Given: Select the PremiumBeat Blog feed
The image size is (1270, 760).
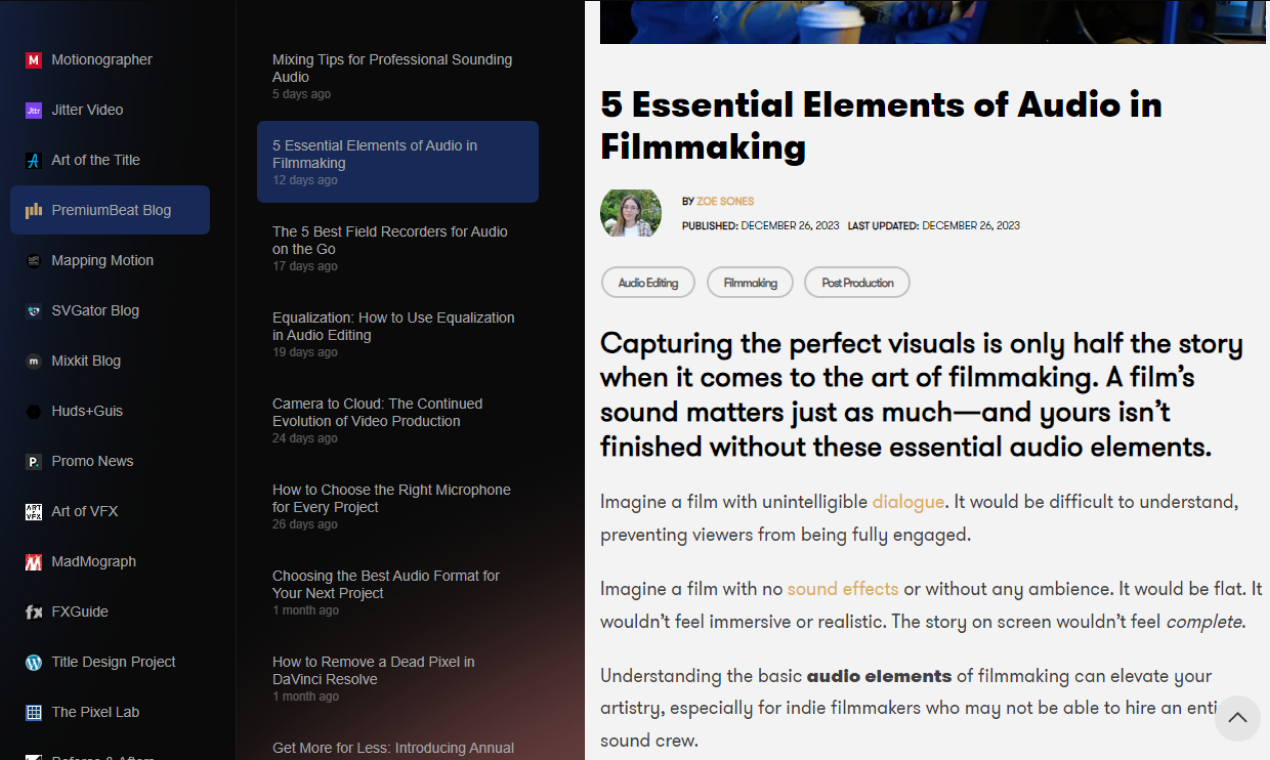Looking at the screenshot, I should click(x=110, y=210).
